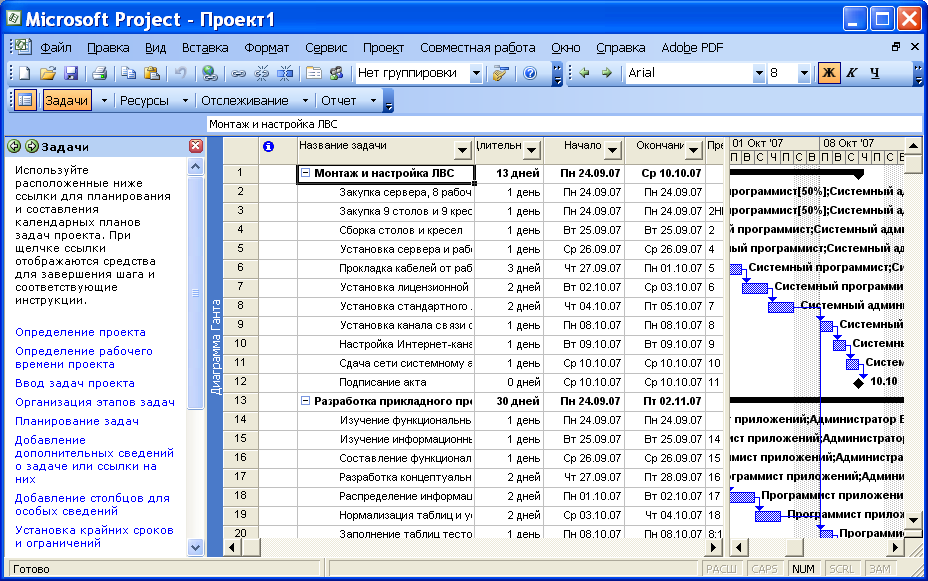Open Task Information dialog icon

(314, 73)
